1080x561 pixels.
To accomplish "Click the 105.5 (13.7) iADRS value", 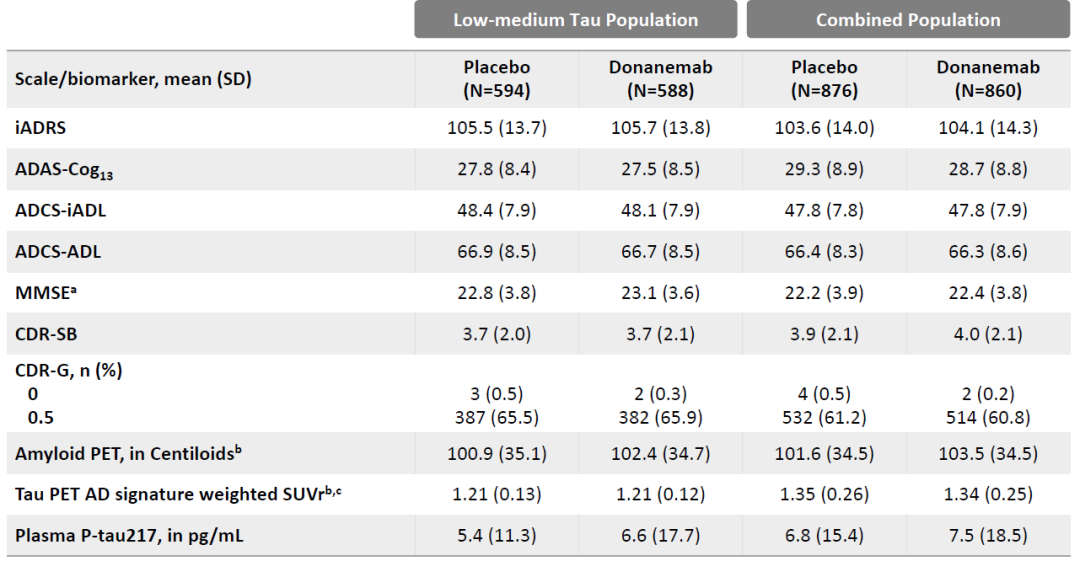I will (497, 129).
